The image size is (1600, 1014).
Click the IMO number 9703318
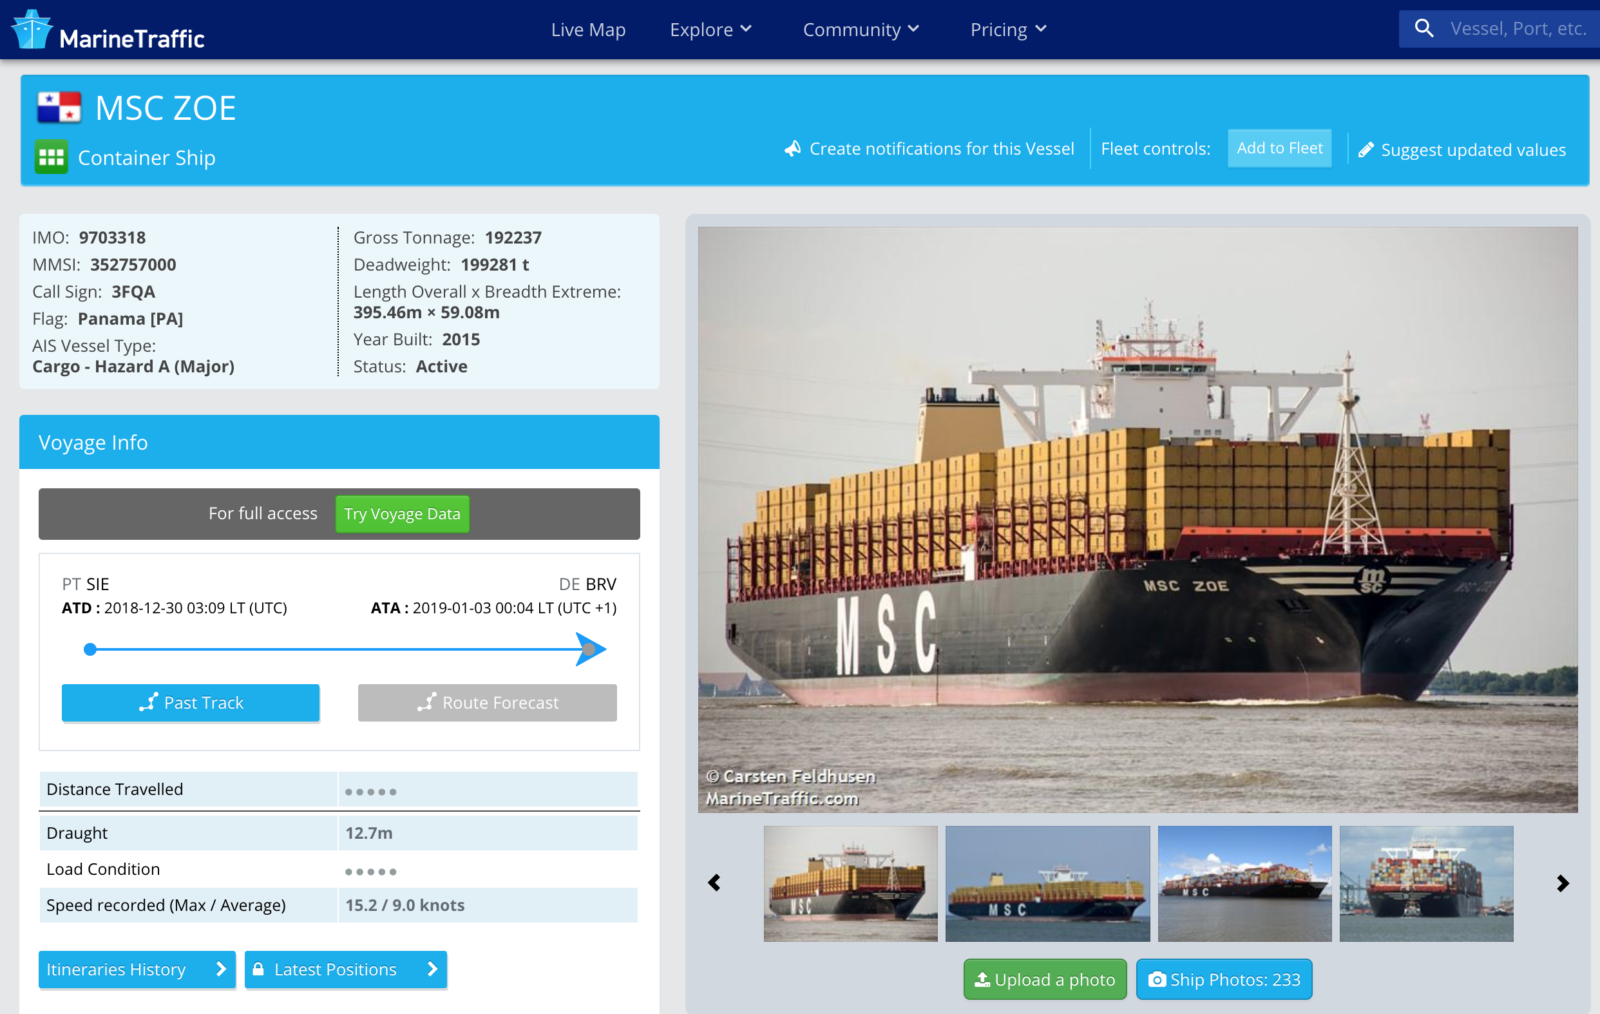point(112,238)
